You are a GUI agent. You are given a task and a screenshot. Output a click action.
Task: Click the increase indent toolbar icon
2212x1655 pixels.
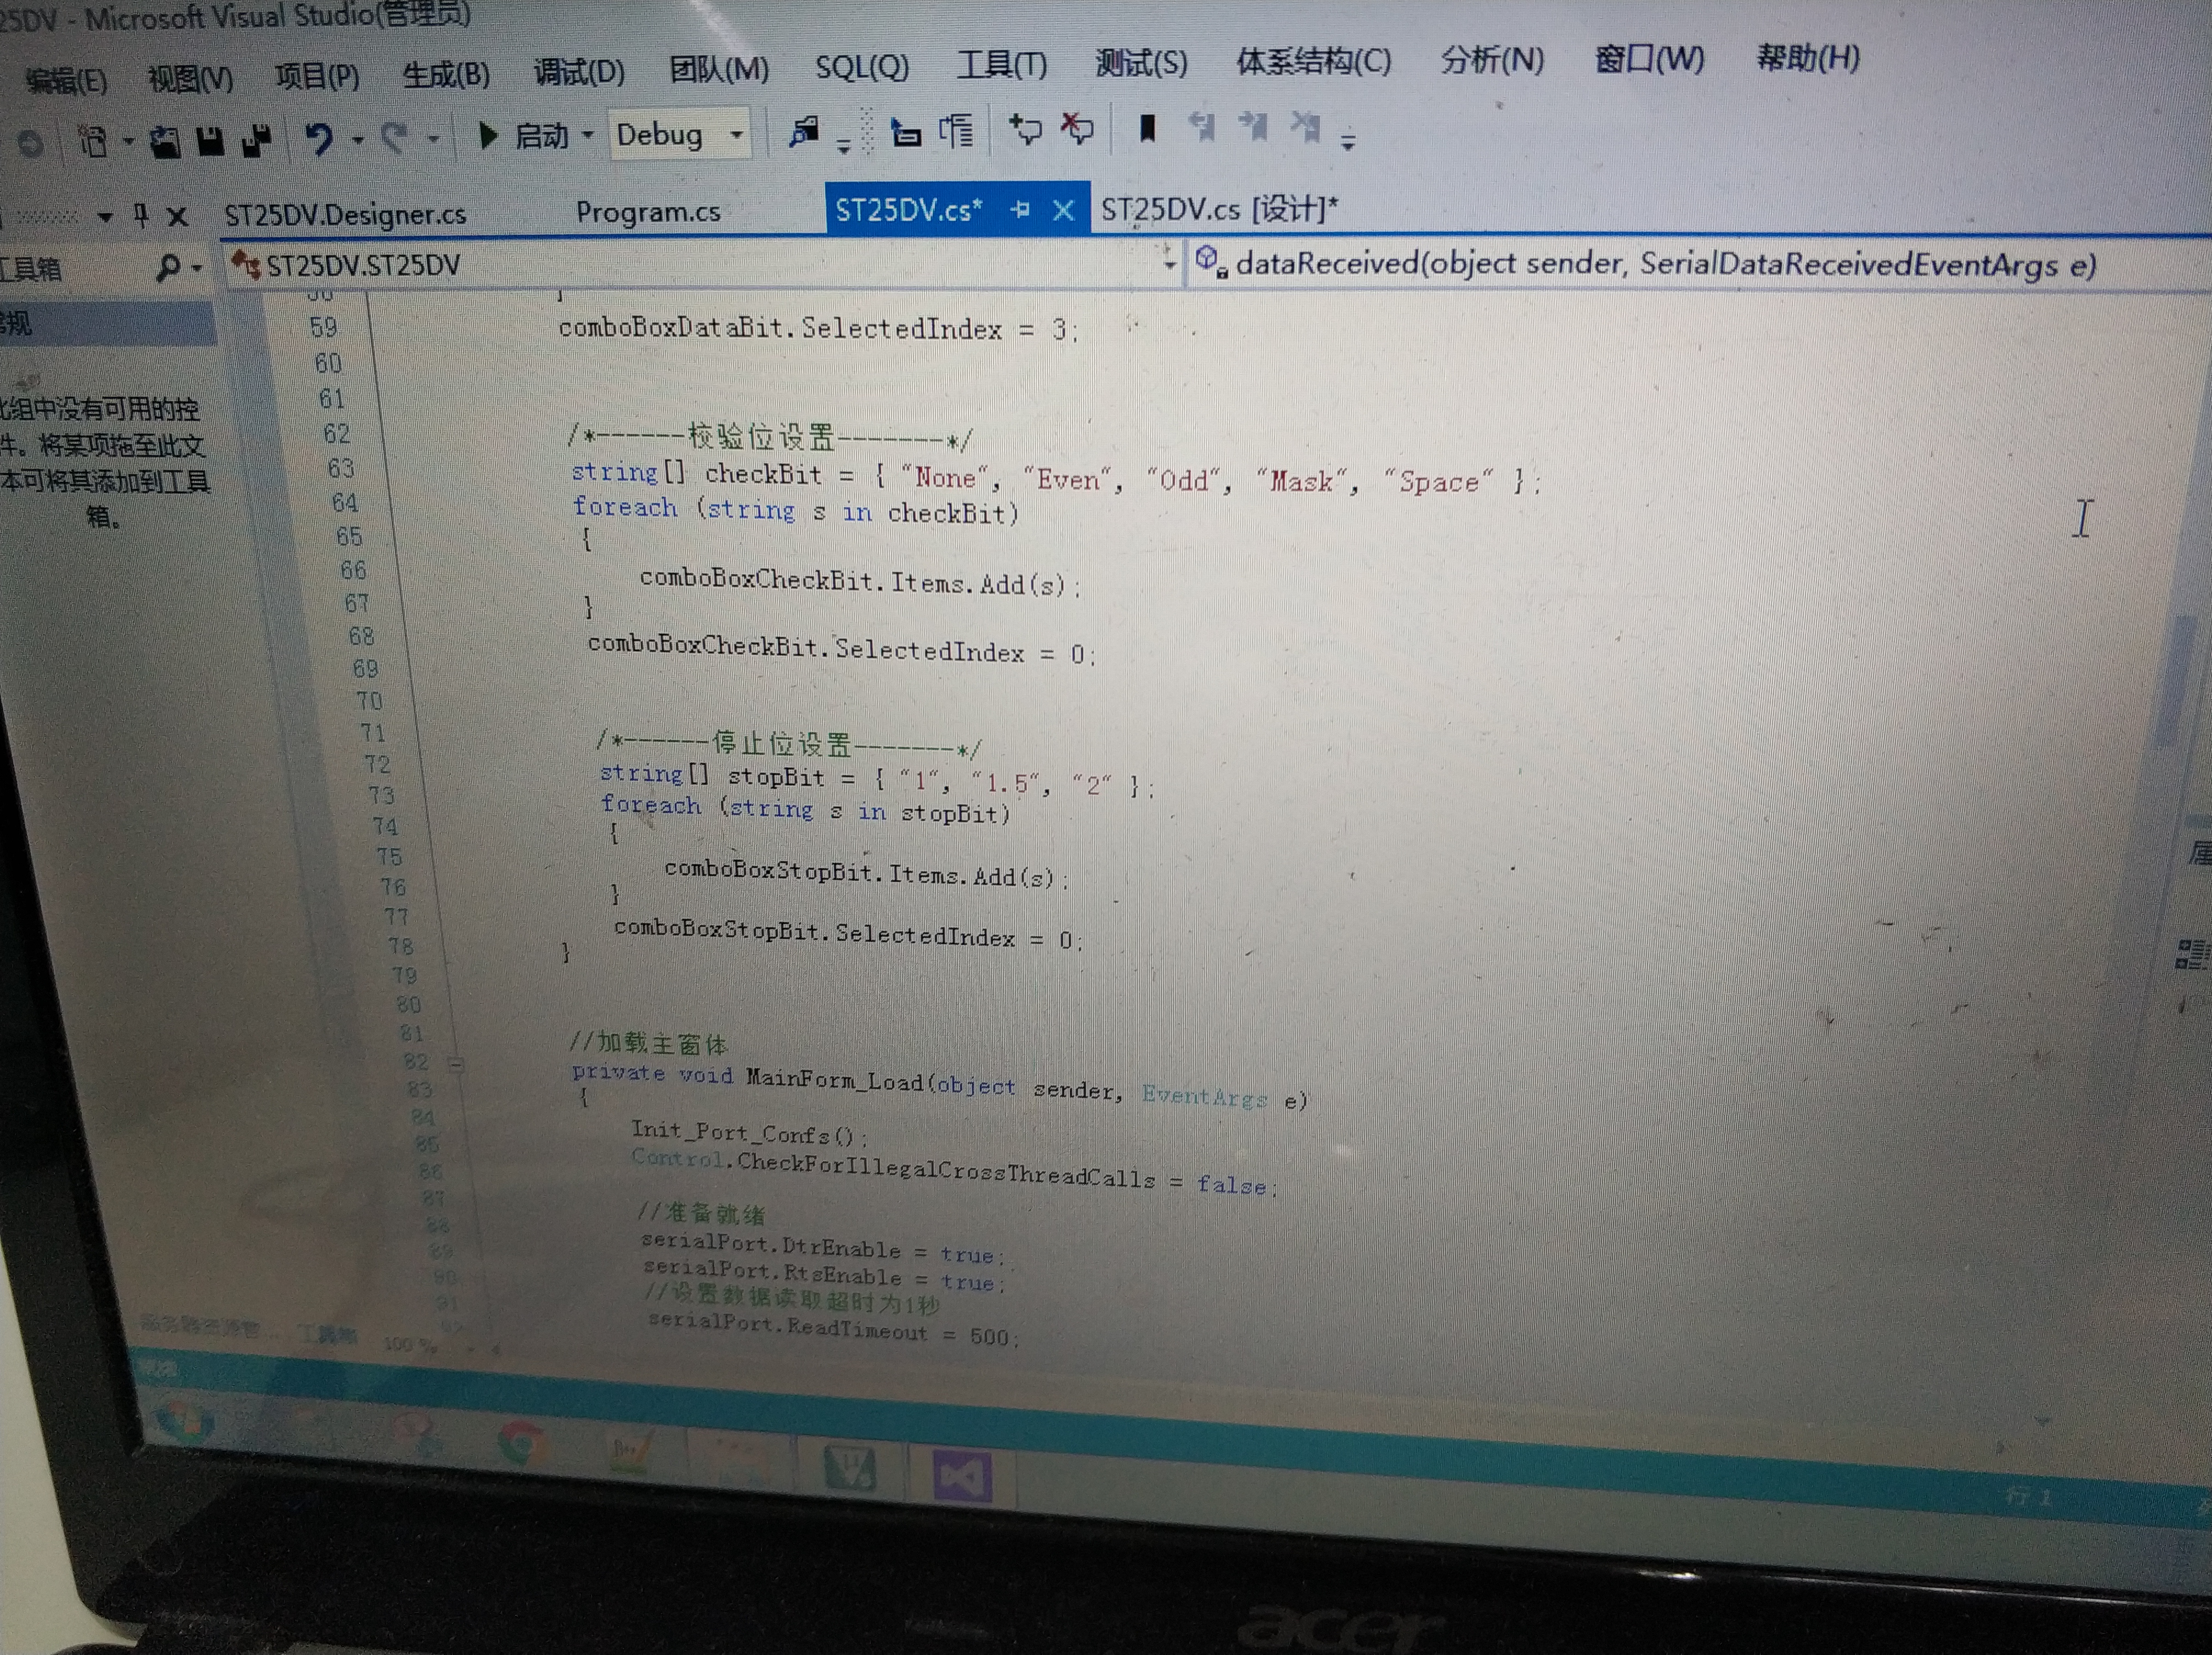tap(956, 130)
